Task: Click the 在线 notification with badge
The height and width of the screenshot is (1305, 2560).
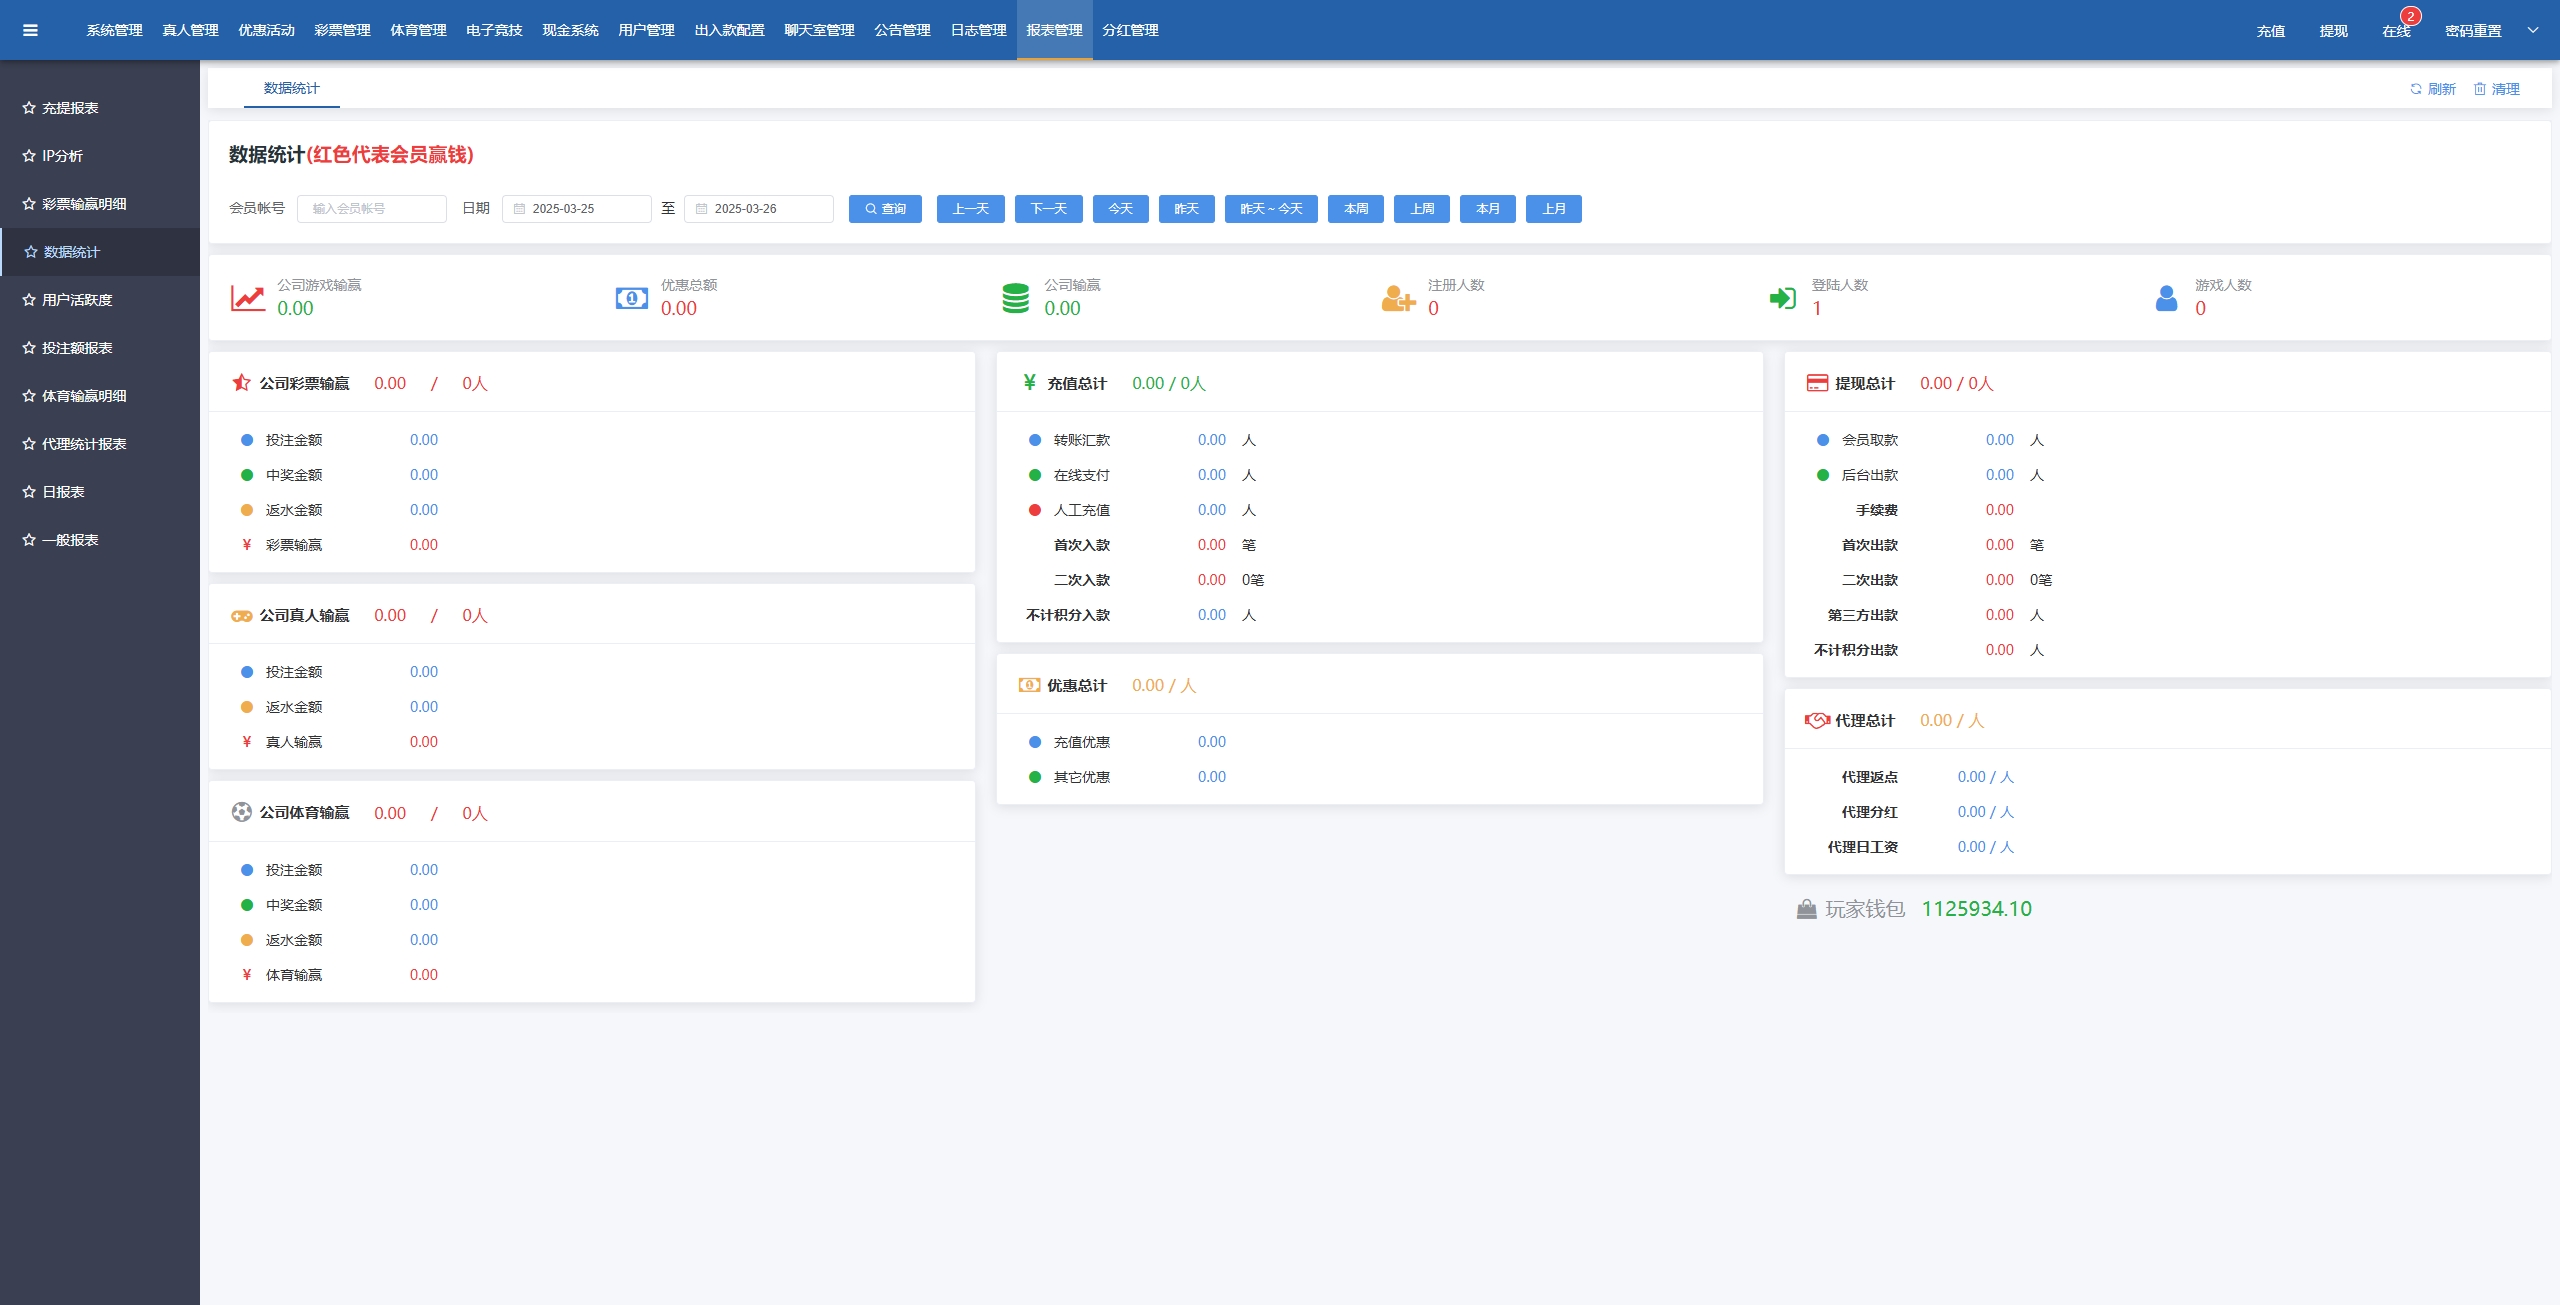Action: click(2396, 30)
